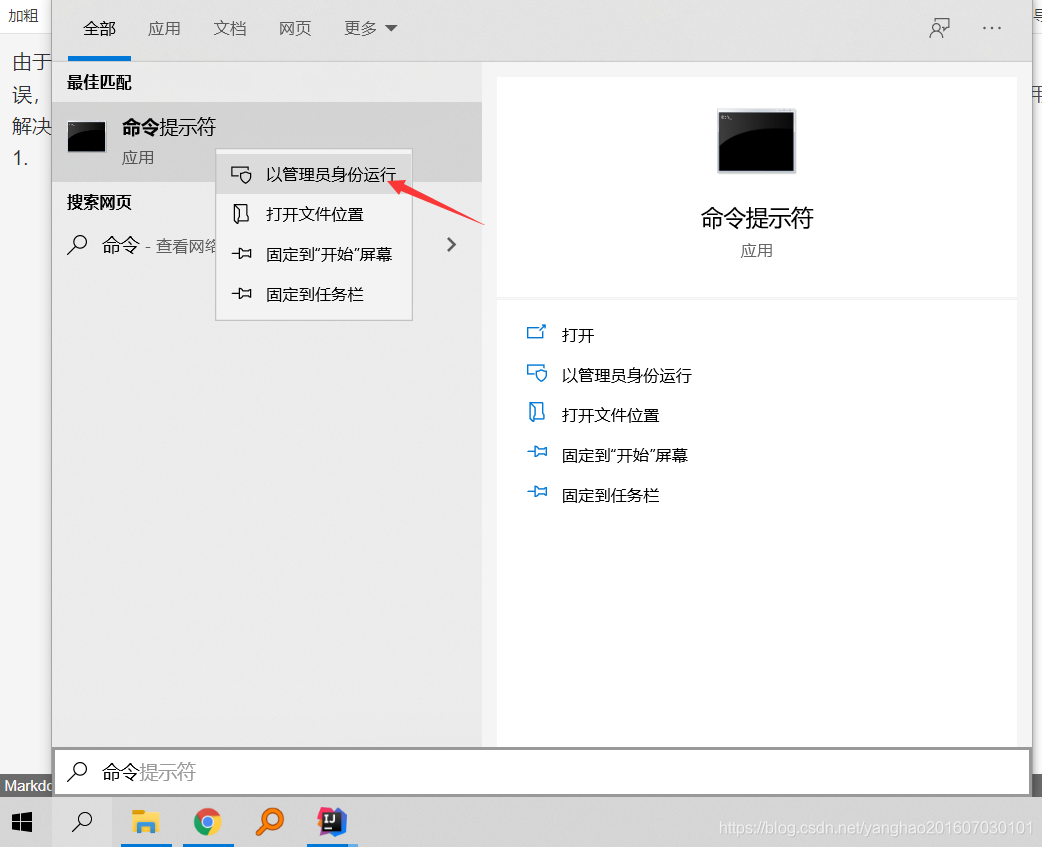Click the blue shield icon in the right pane
Image resolution: width=1042 pixels, height=847 pixels.
[536, 373]
